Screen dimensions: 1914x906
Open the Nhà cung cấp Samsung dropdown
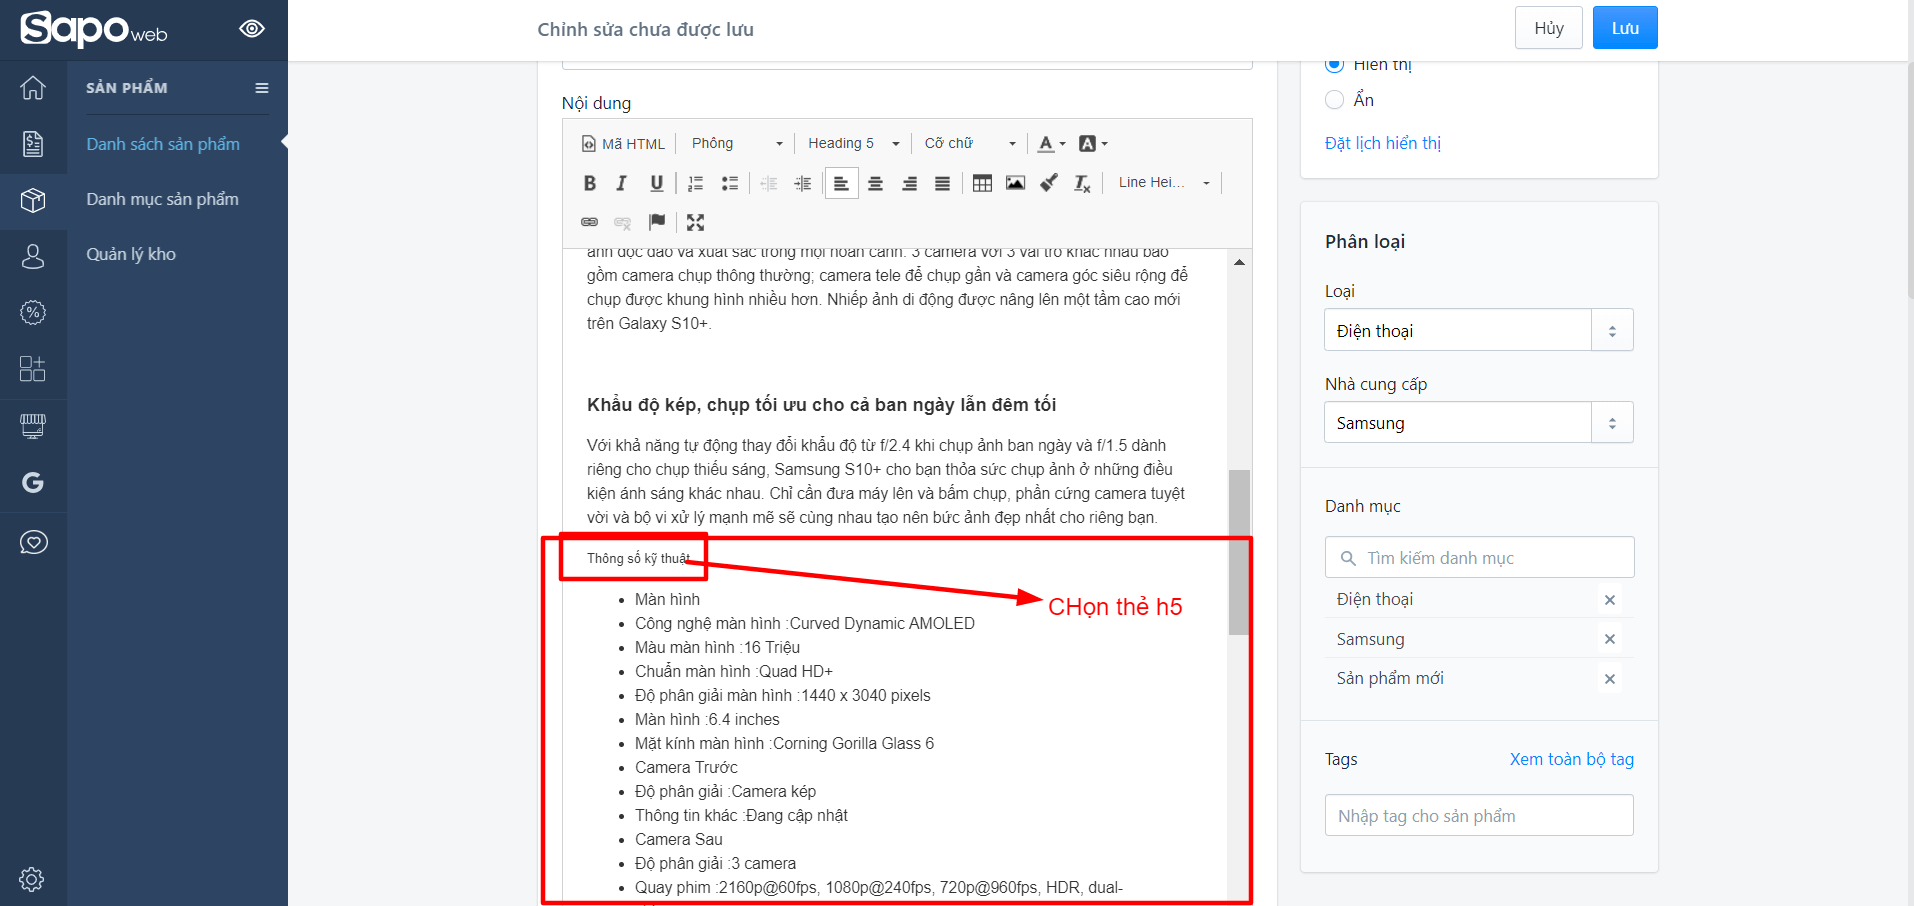click(1479, 423)
